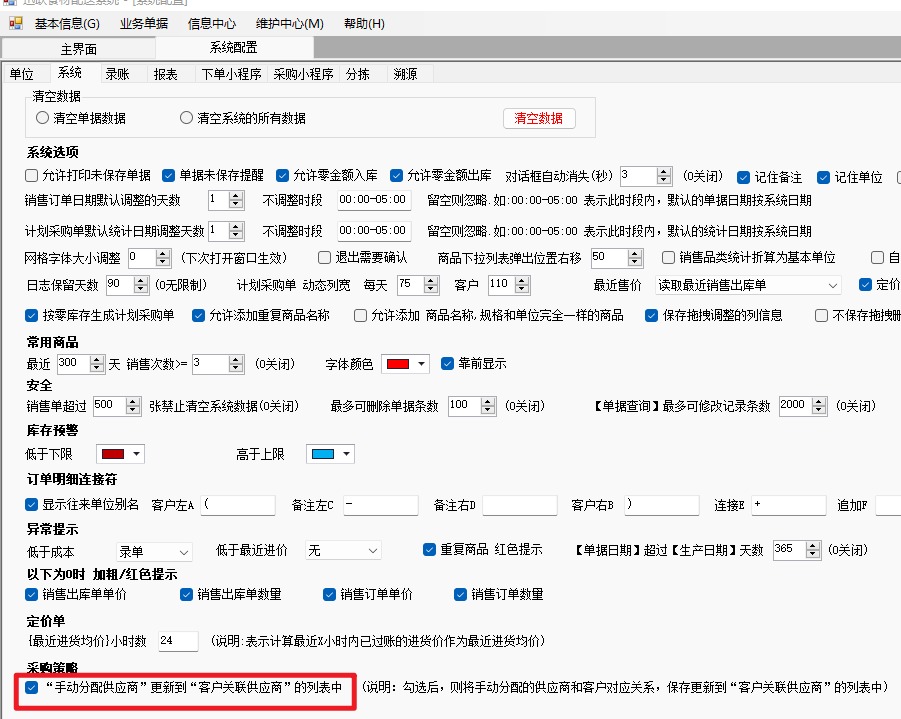Open the 业务单据 menu
The width and height of the screenshot is (901, 719).
click(x=144, y=24)
